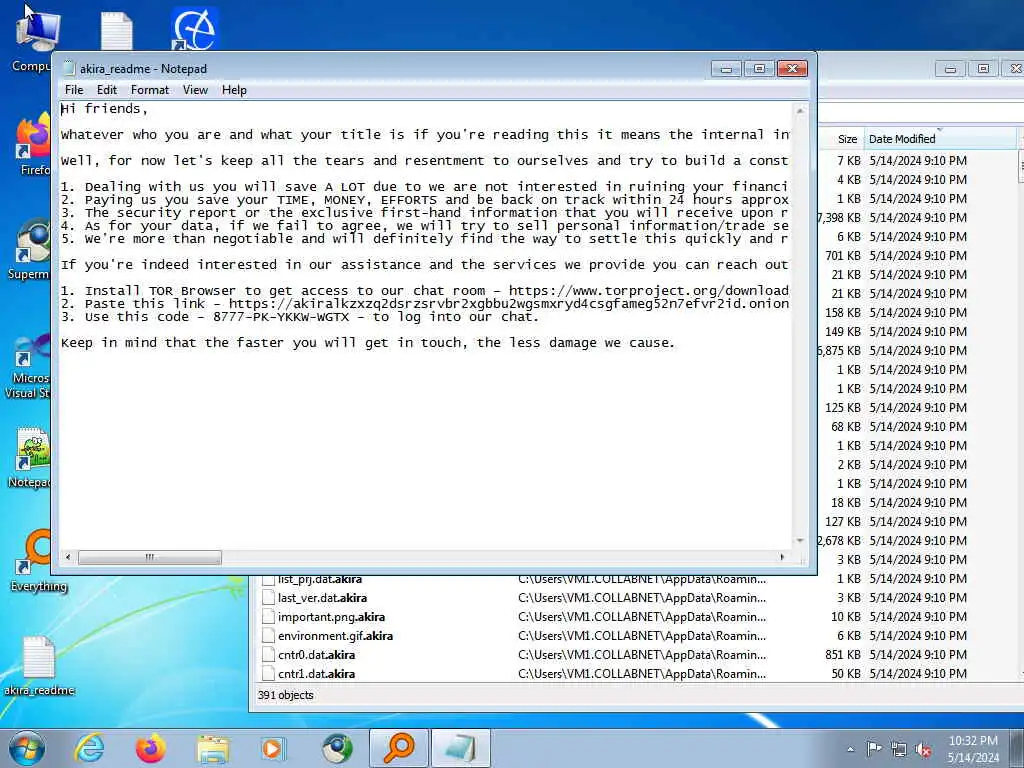The height and width of the screenshot is (768, 1024).
Task: Click file icon of list_prj.dat.akira
Action: [x=268, y=579]
